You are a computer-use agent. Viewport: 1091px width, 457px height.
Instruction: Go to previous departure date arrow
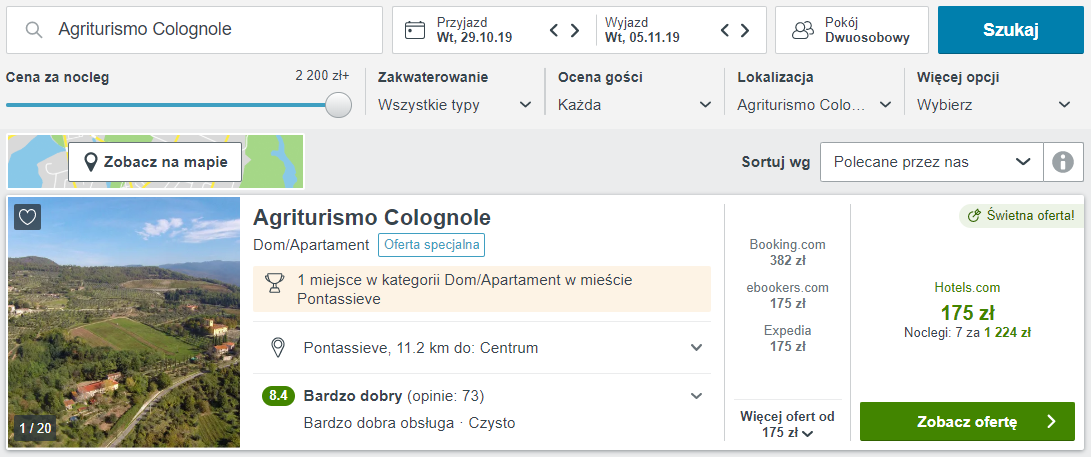click(727, 30)
